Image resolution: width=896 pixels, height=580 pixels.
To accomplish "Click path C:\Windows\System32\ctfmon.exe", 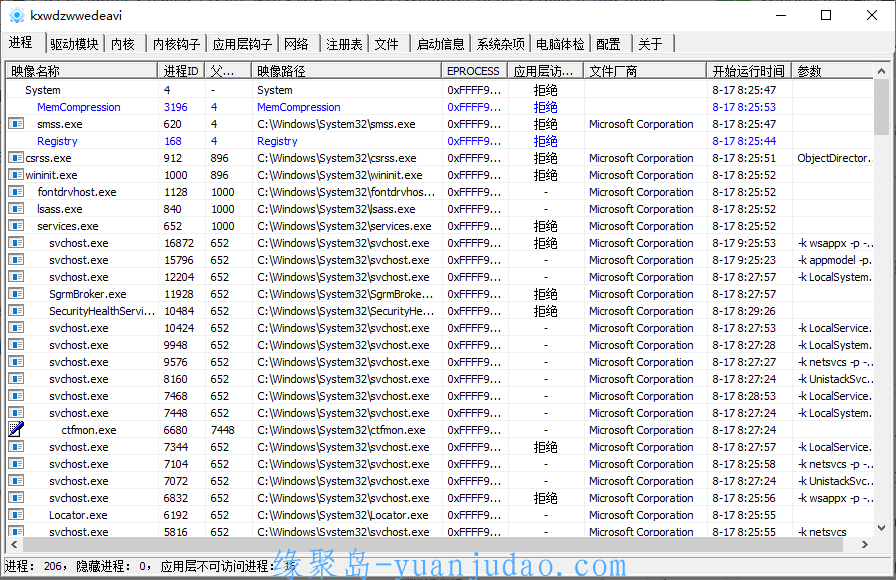I will (341, 430).
